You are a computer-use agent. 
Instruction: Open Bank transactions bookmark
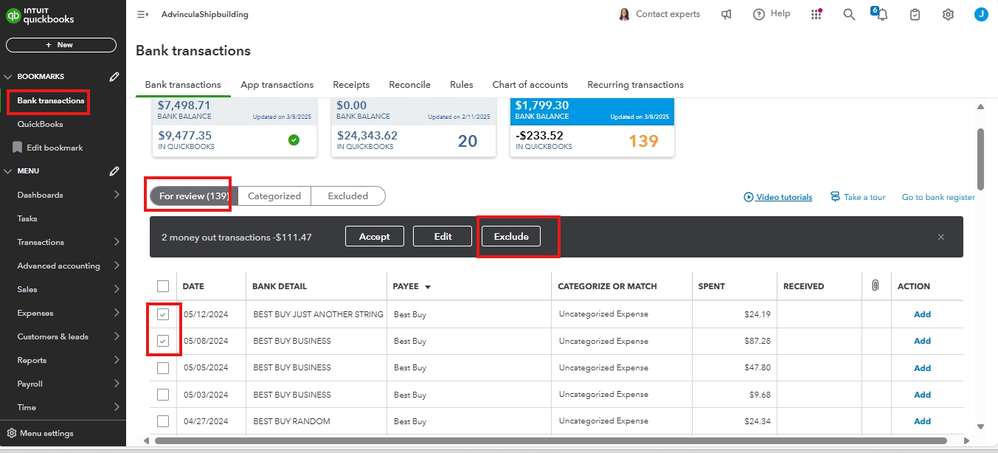pos(50,101)
